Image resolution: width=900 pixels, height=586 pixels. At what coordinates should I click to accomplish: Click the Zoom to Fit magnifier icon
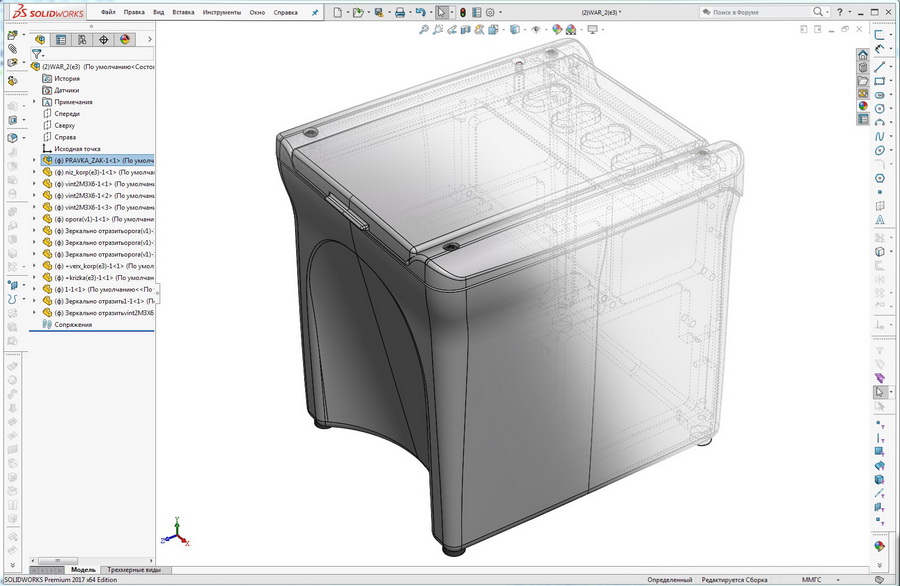424,29
